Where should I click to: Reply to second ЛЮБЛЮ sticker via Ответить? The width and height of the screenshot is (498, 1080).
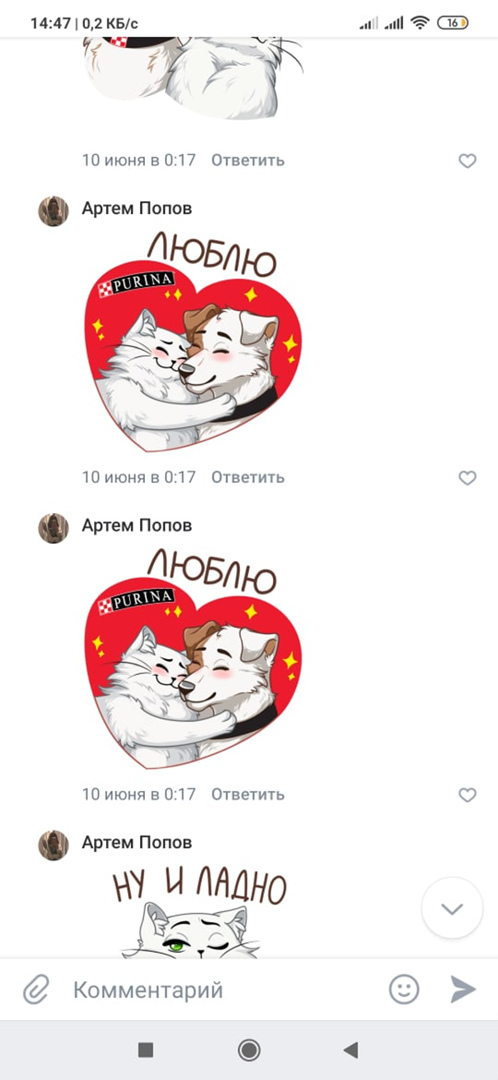point(247,794)
